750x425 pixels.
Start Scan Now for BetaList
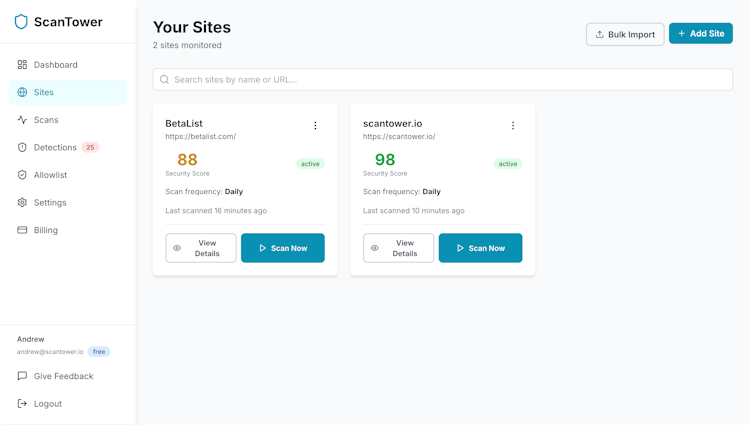(x=283, y=248)
